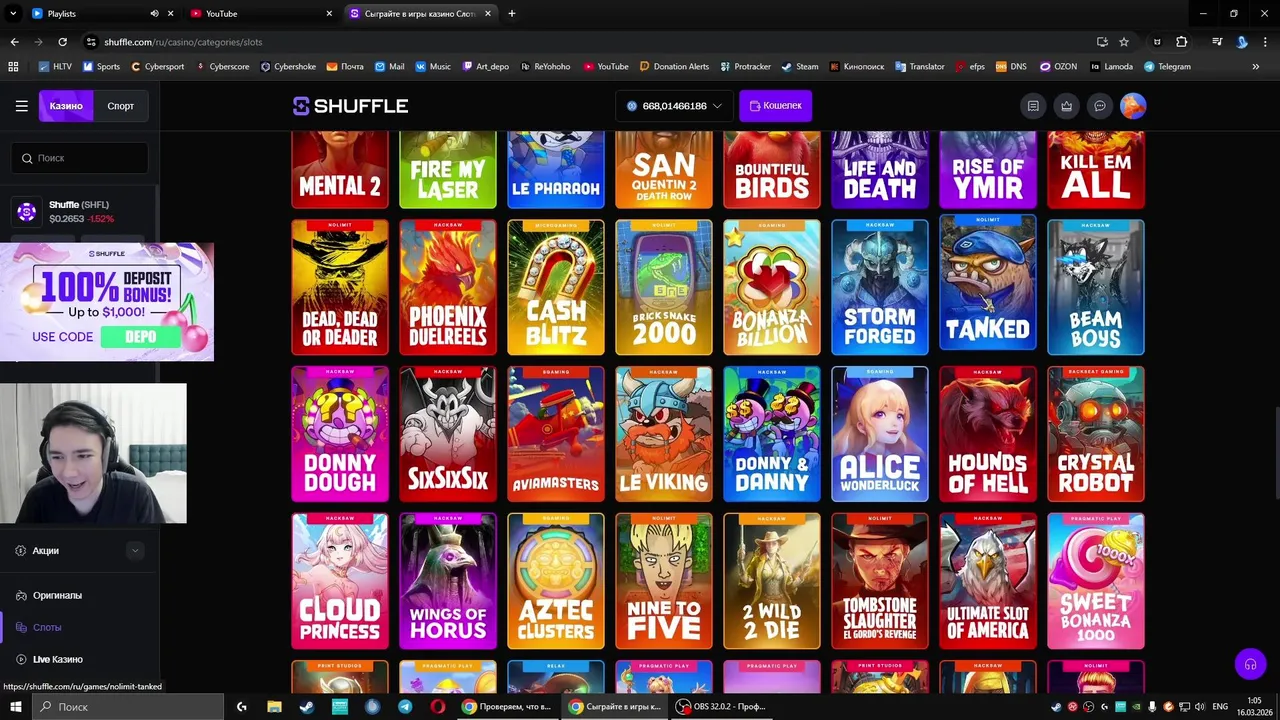Open the Beam Boys game

1096,288
